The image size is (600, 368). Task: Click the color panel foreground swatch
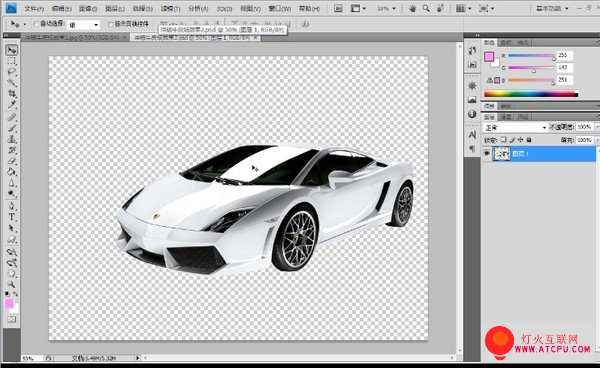point(489,57)
